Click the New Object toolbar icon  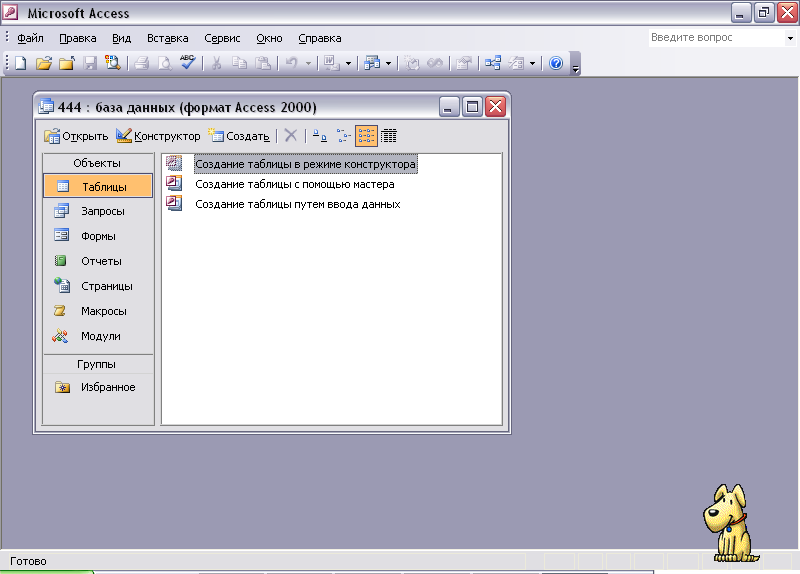(x=516, y=63)
